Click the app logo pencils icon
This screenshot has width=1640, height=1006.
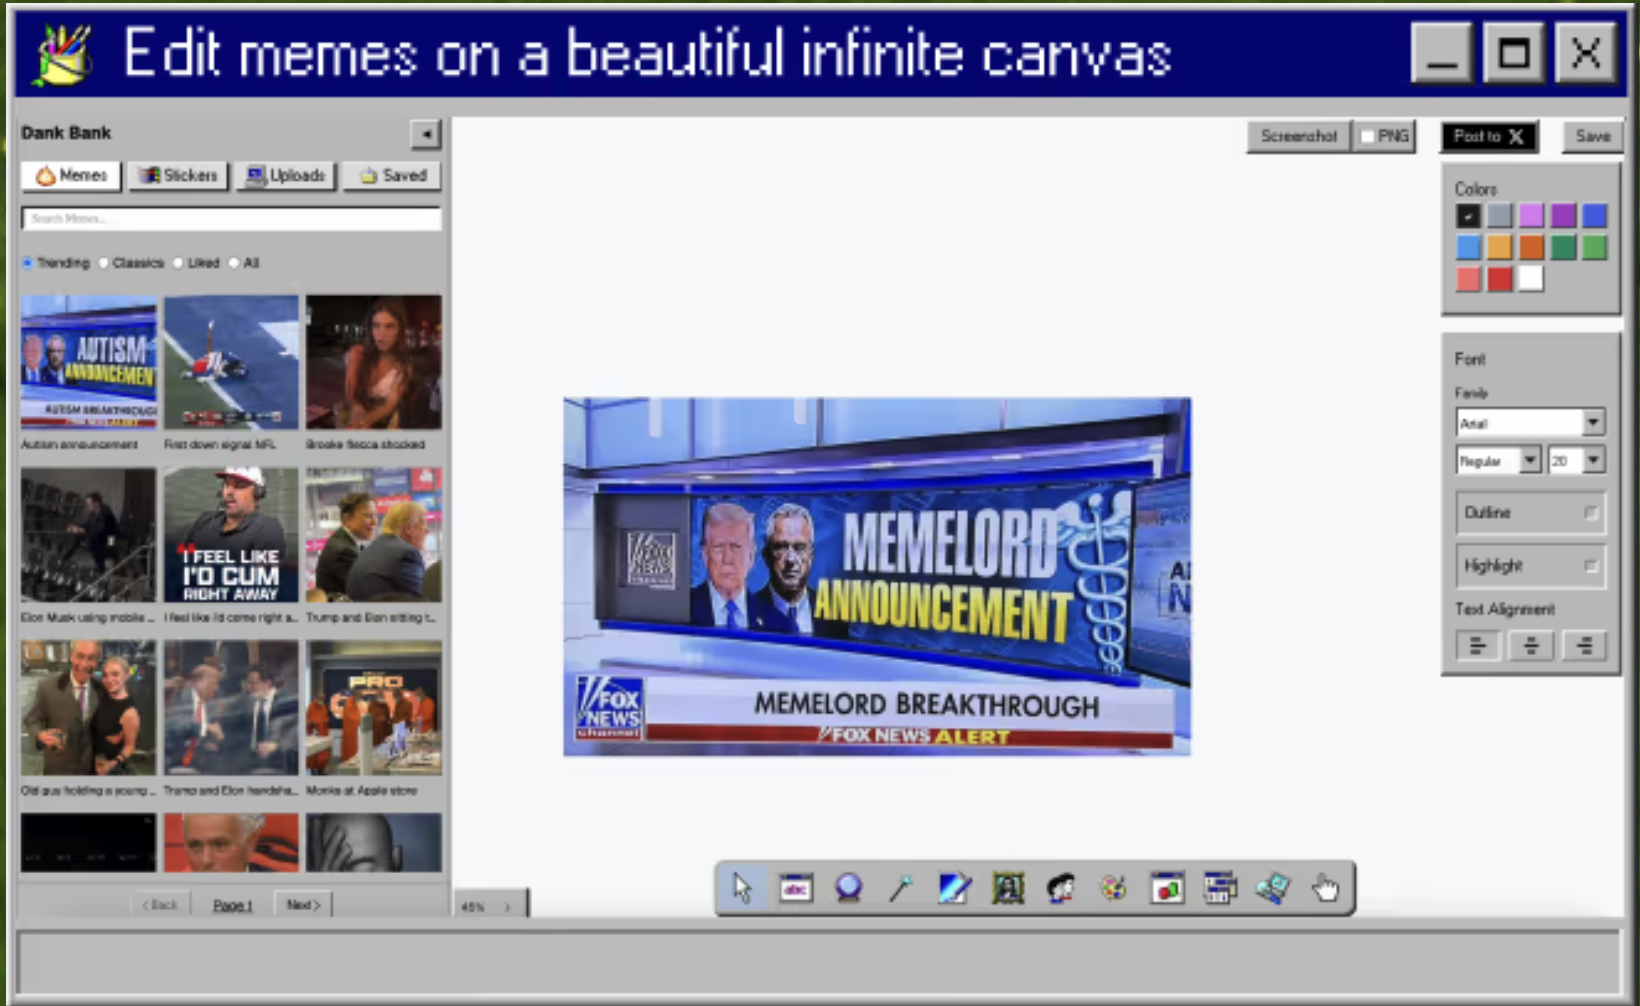tap(64, 54)
